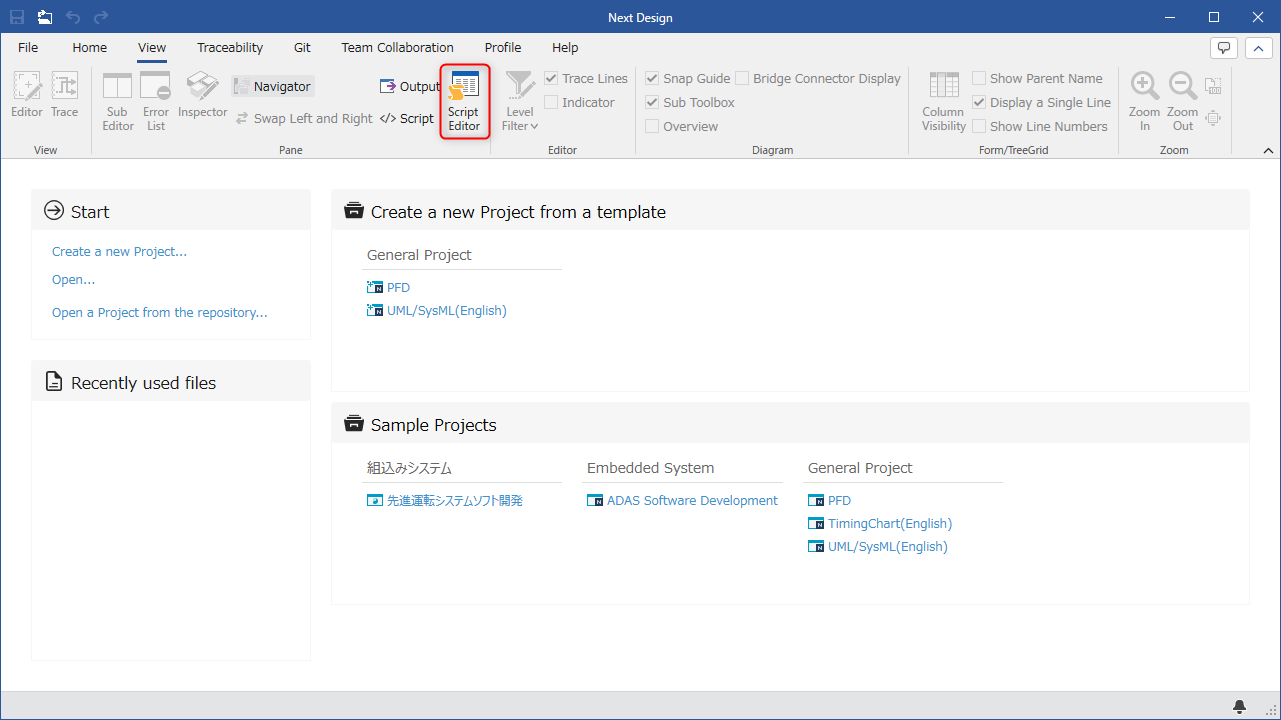The height and width of the screenshot is (720, 1281).
Task: Show the Output pane
Action: [410, 87]
